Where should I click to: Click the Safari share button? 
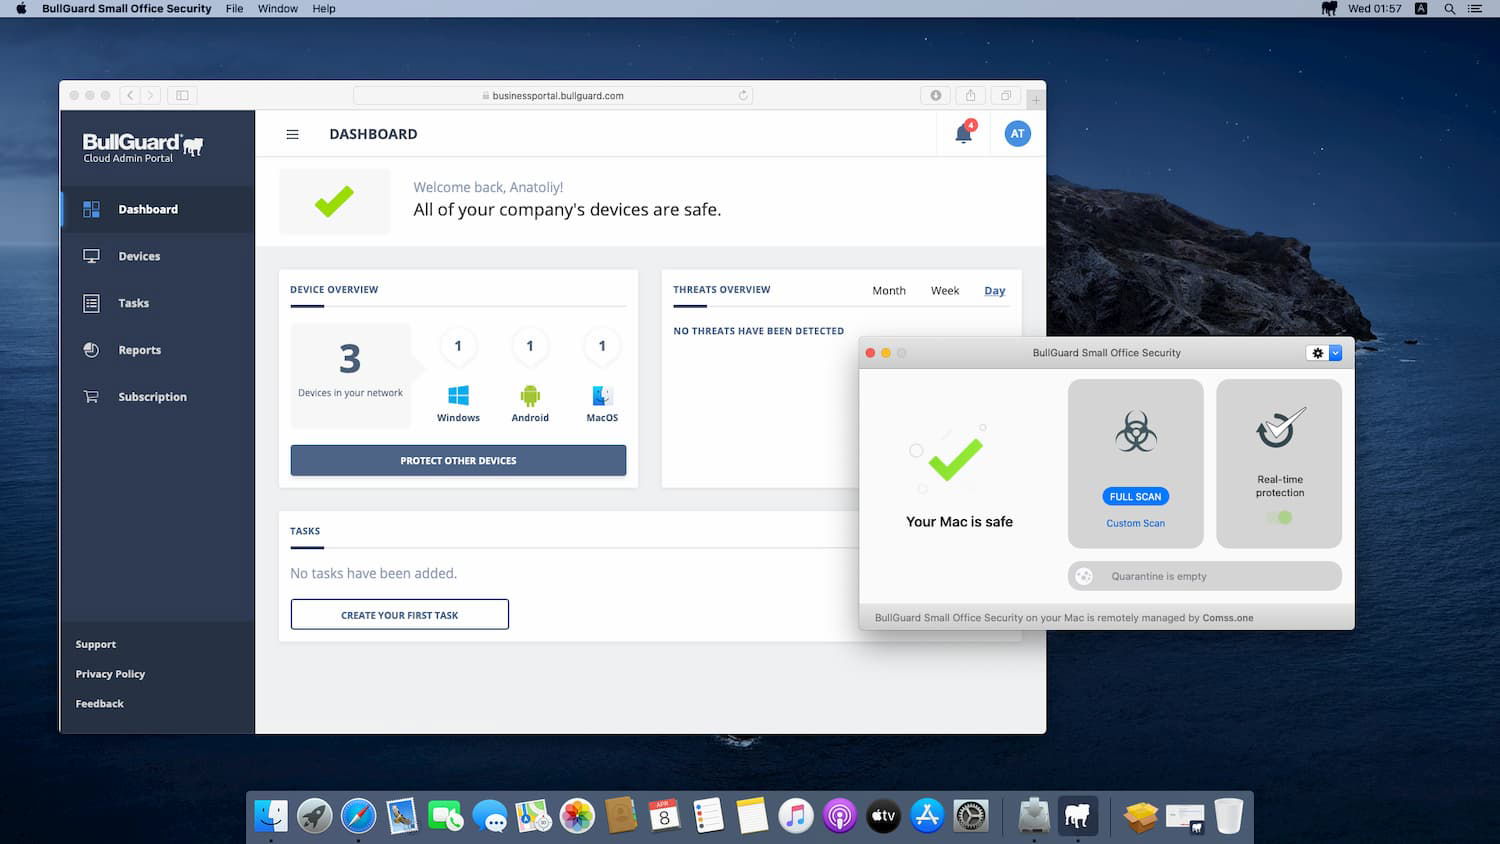[x=970, y=96]
